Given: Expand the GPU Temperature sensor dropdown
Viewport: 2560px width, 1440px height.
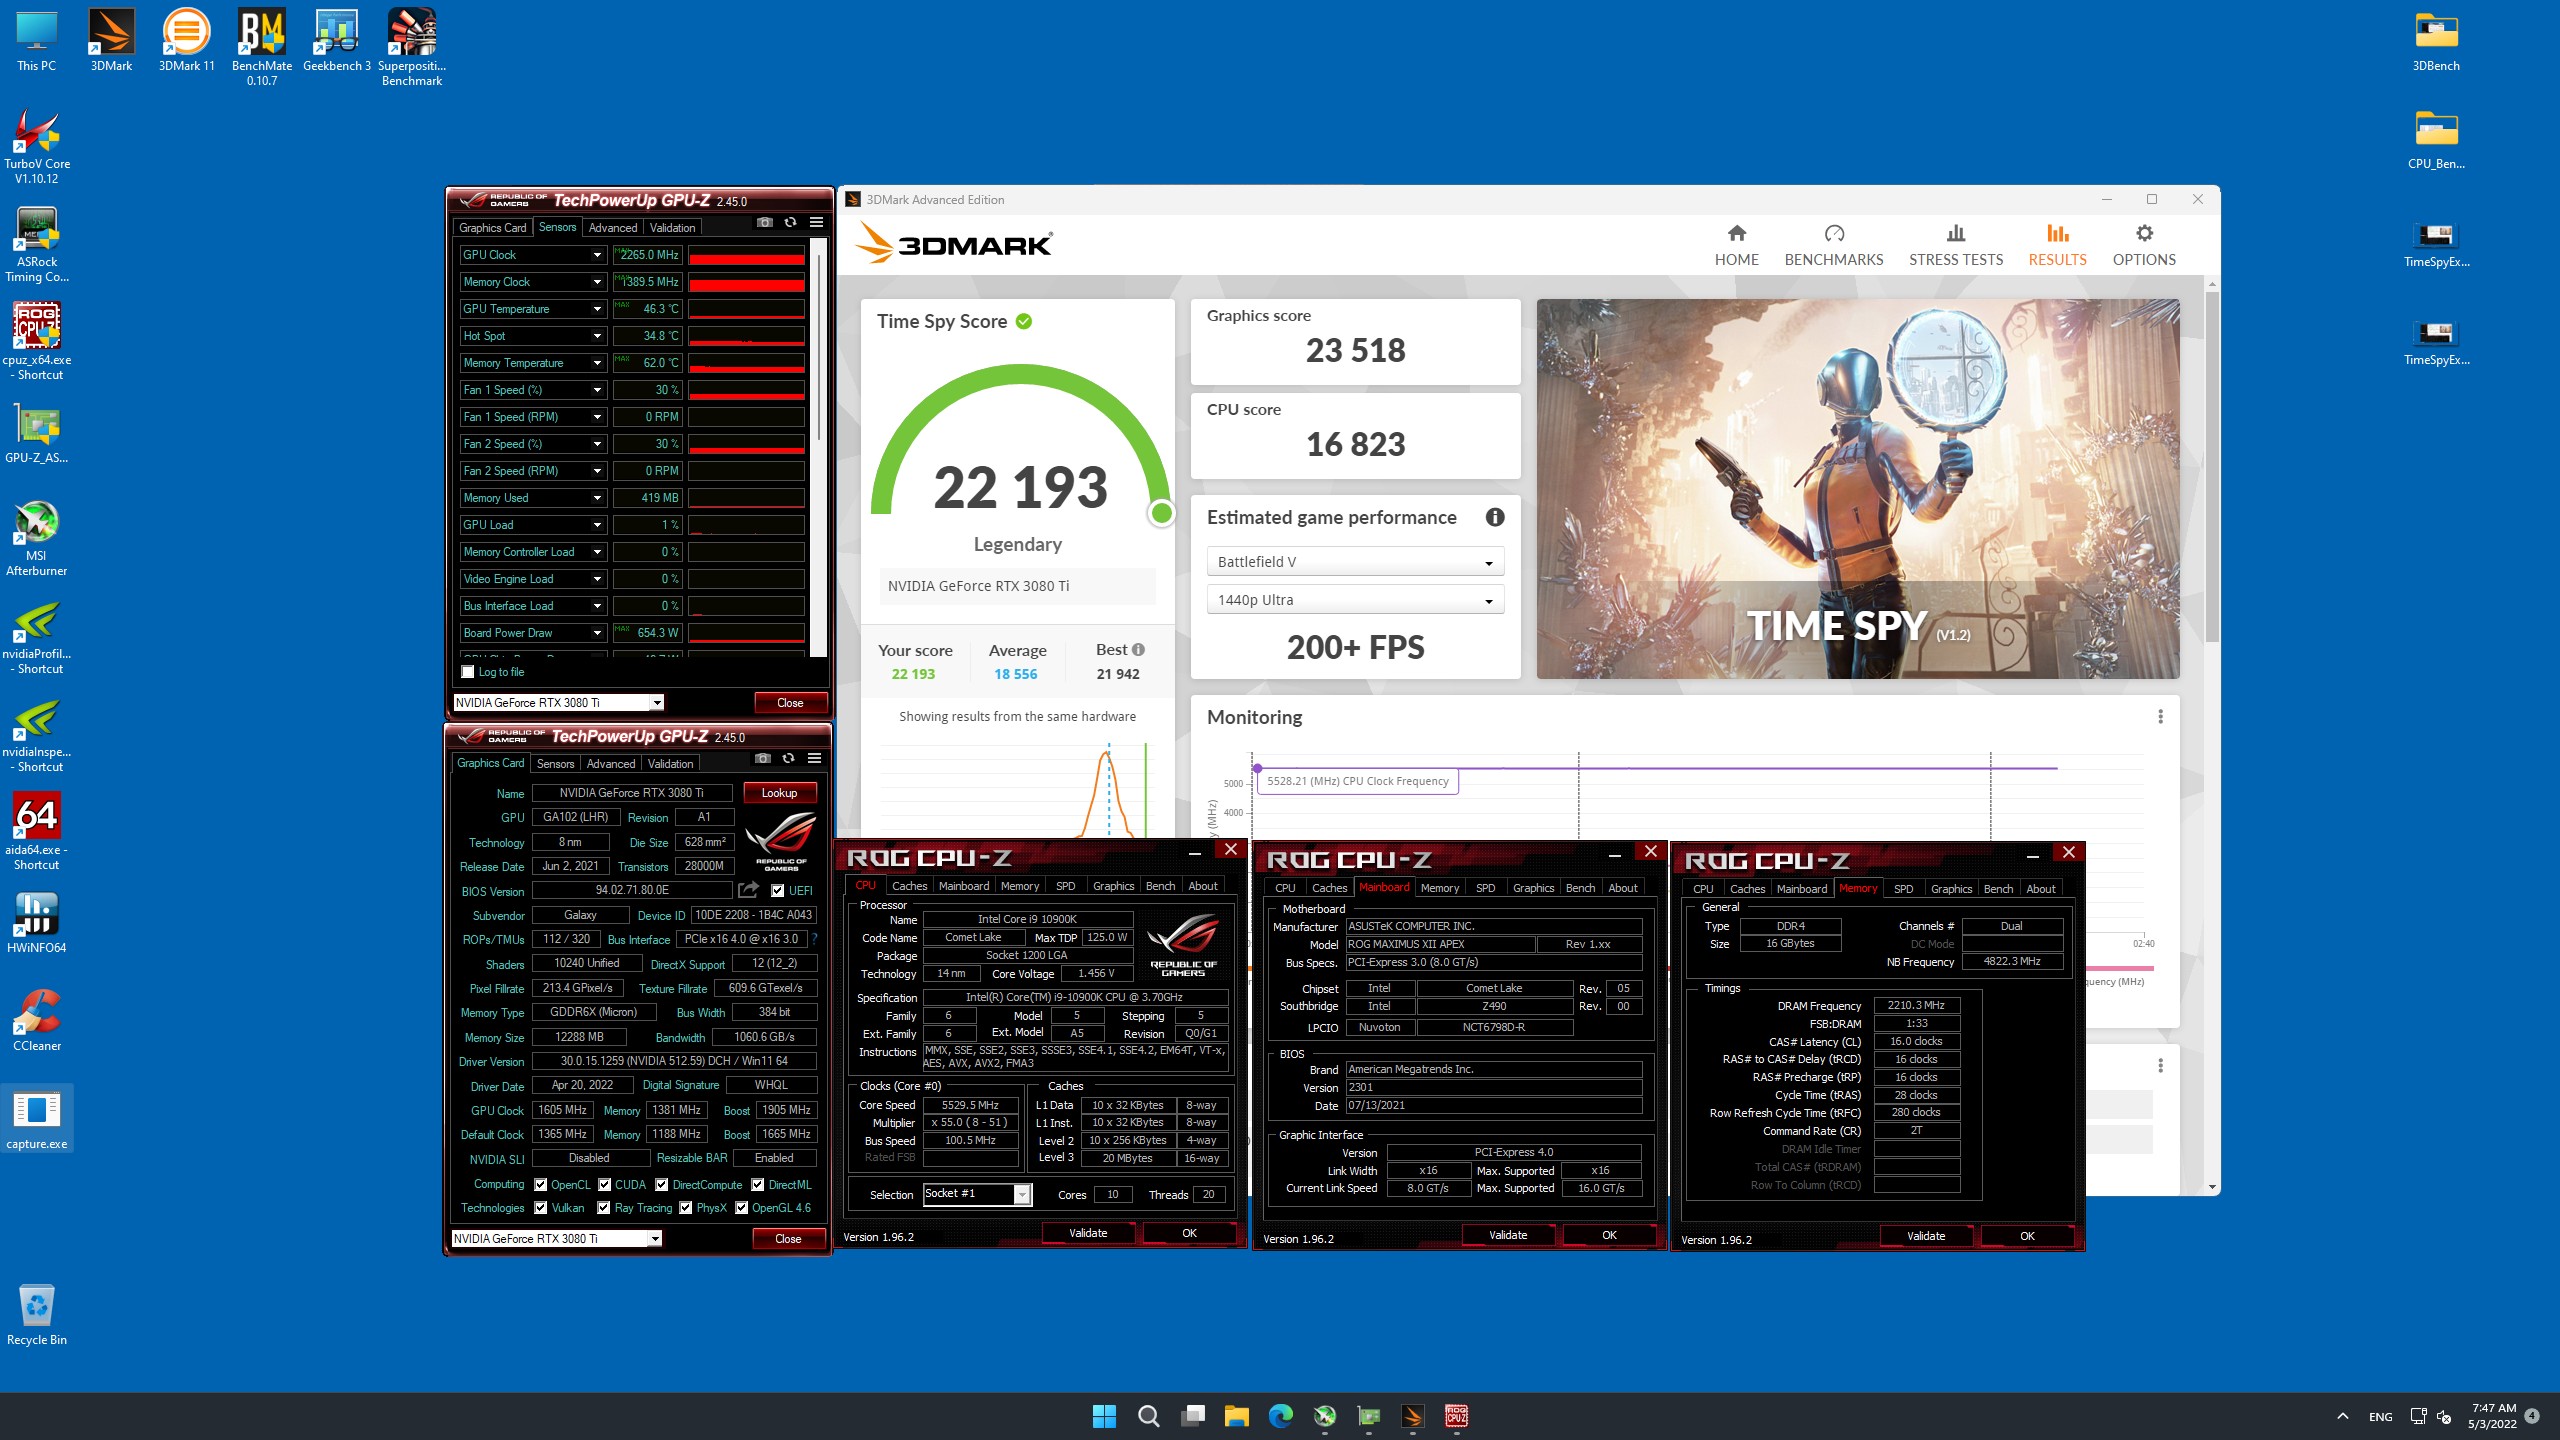Looking at the screenshot, I should 597,309.
